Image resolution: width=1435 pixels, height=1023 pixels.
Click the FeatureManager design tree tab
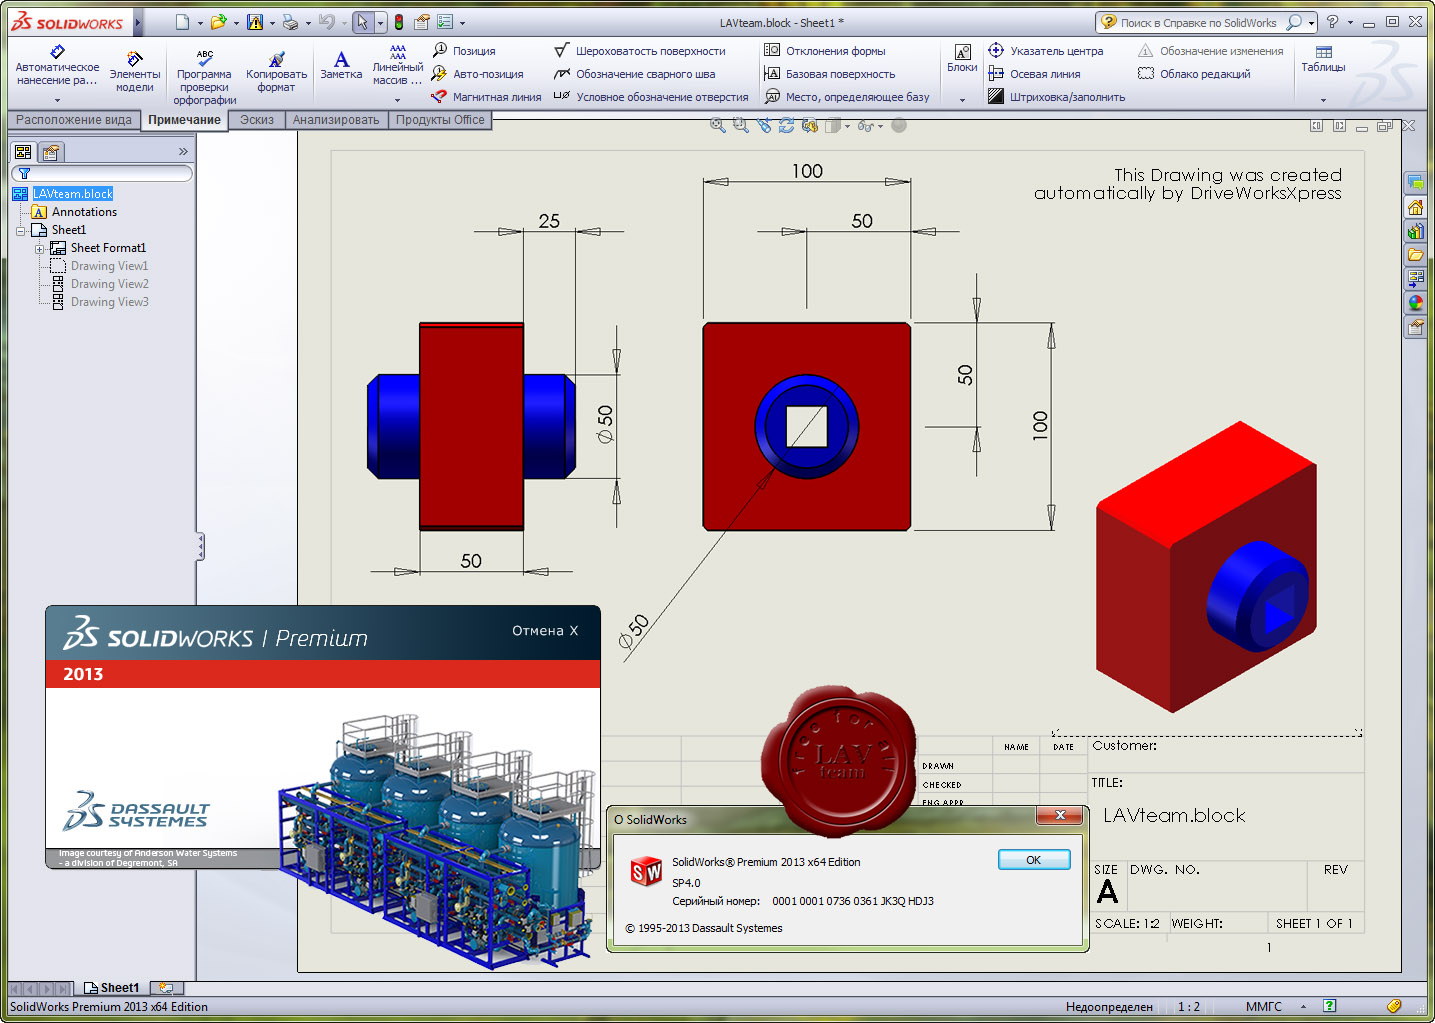pyautogui.click(x=23, y=152)
